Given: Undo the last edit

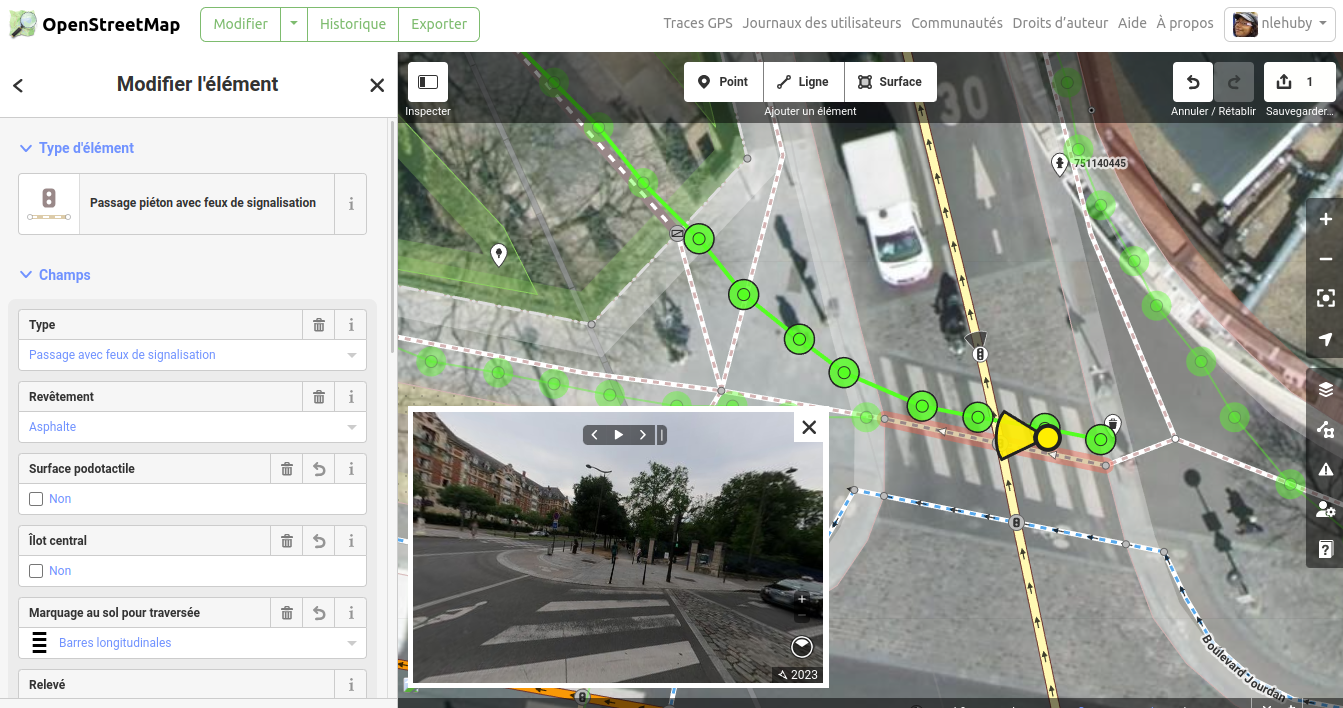Looking at the screenshot, I should tap(1192, 82).
